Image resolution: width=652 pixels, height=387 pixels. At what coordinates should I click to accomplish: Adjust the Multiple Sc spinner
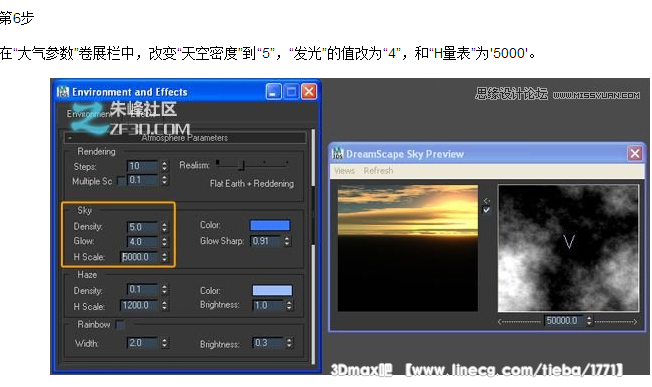[165, 180]
